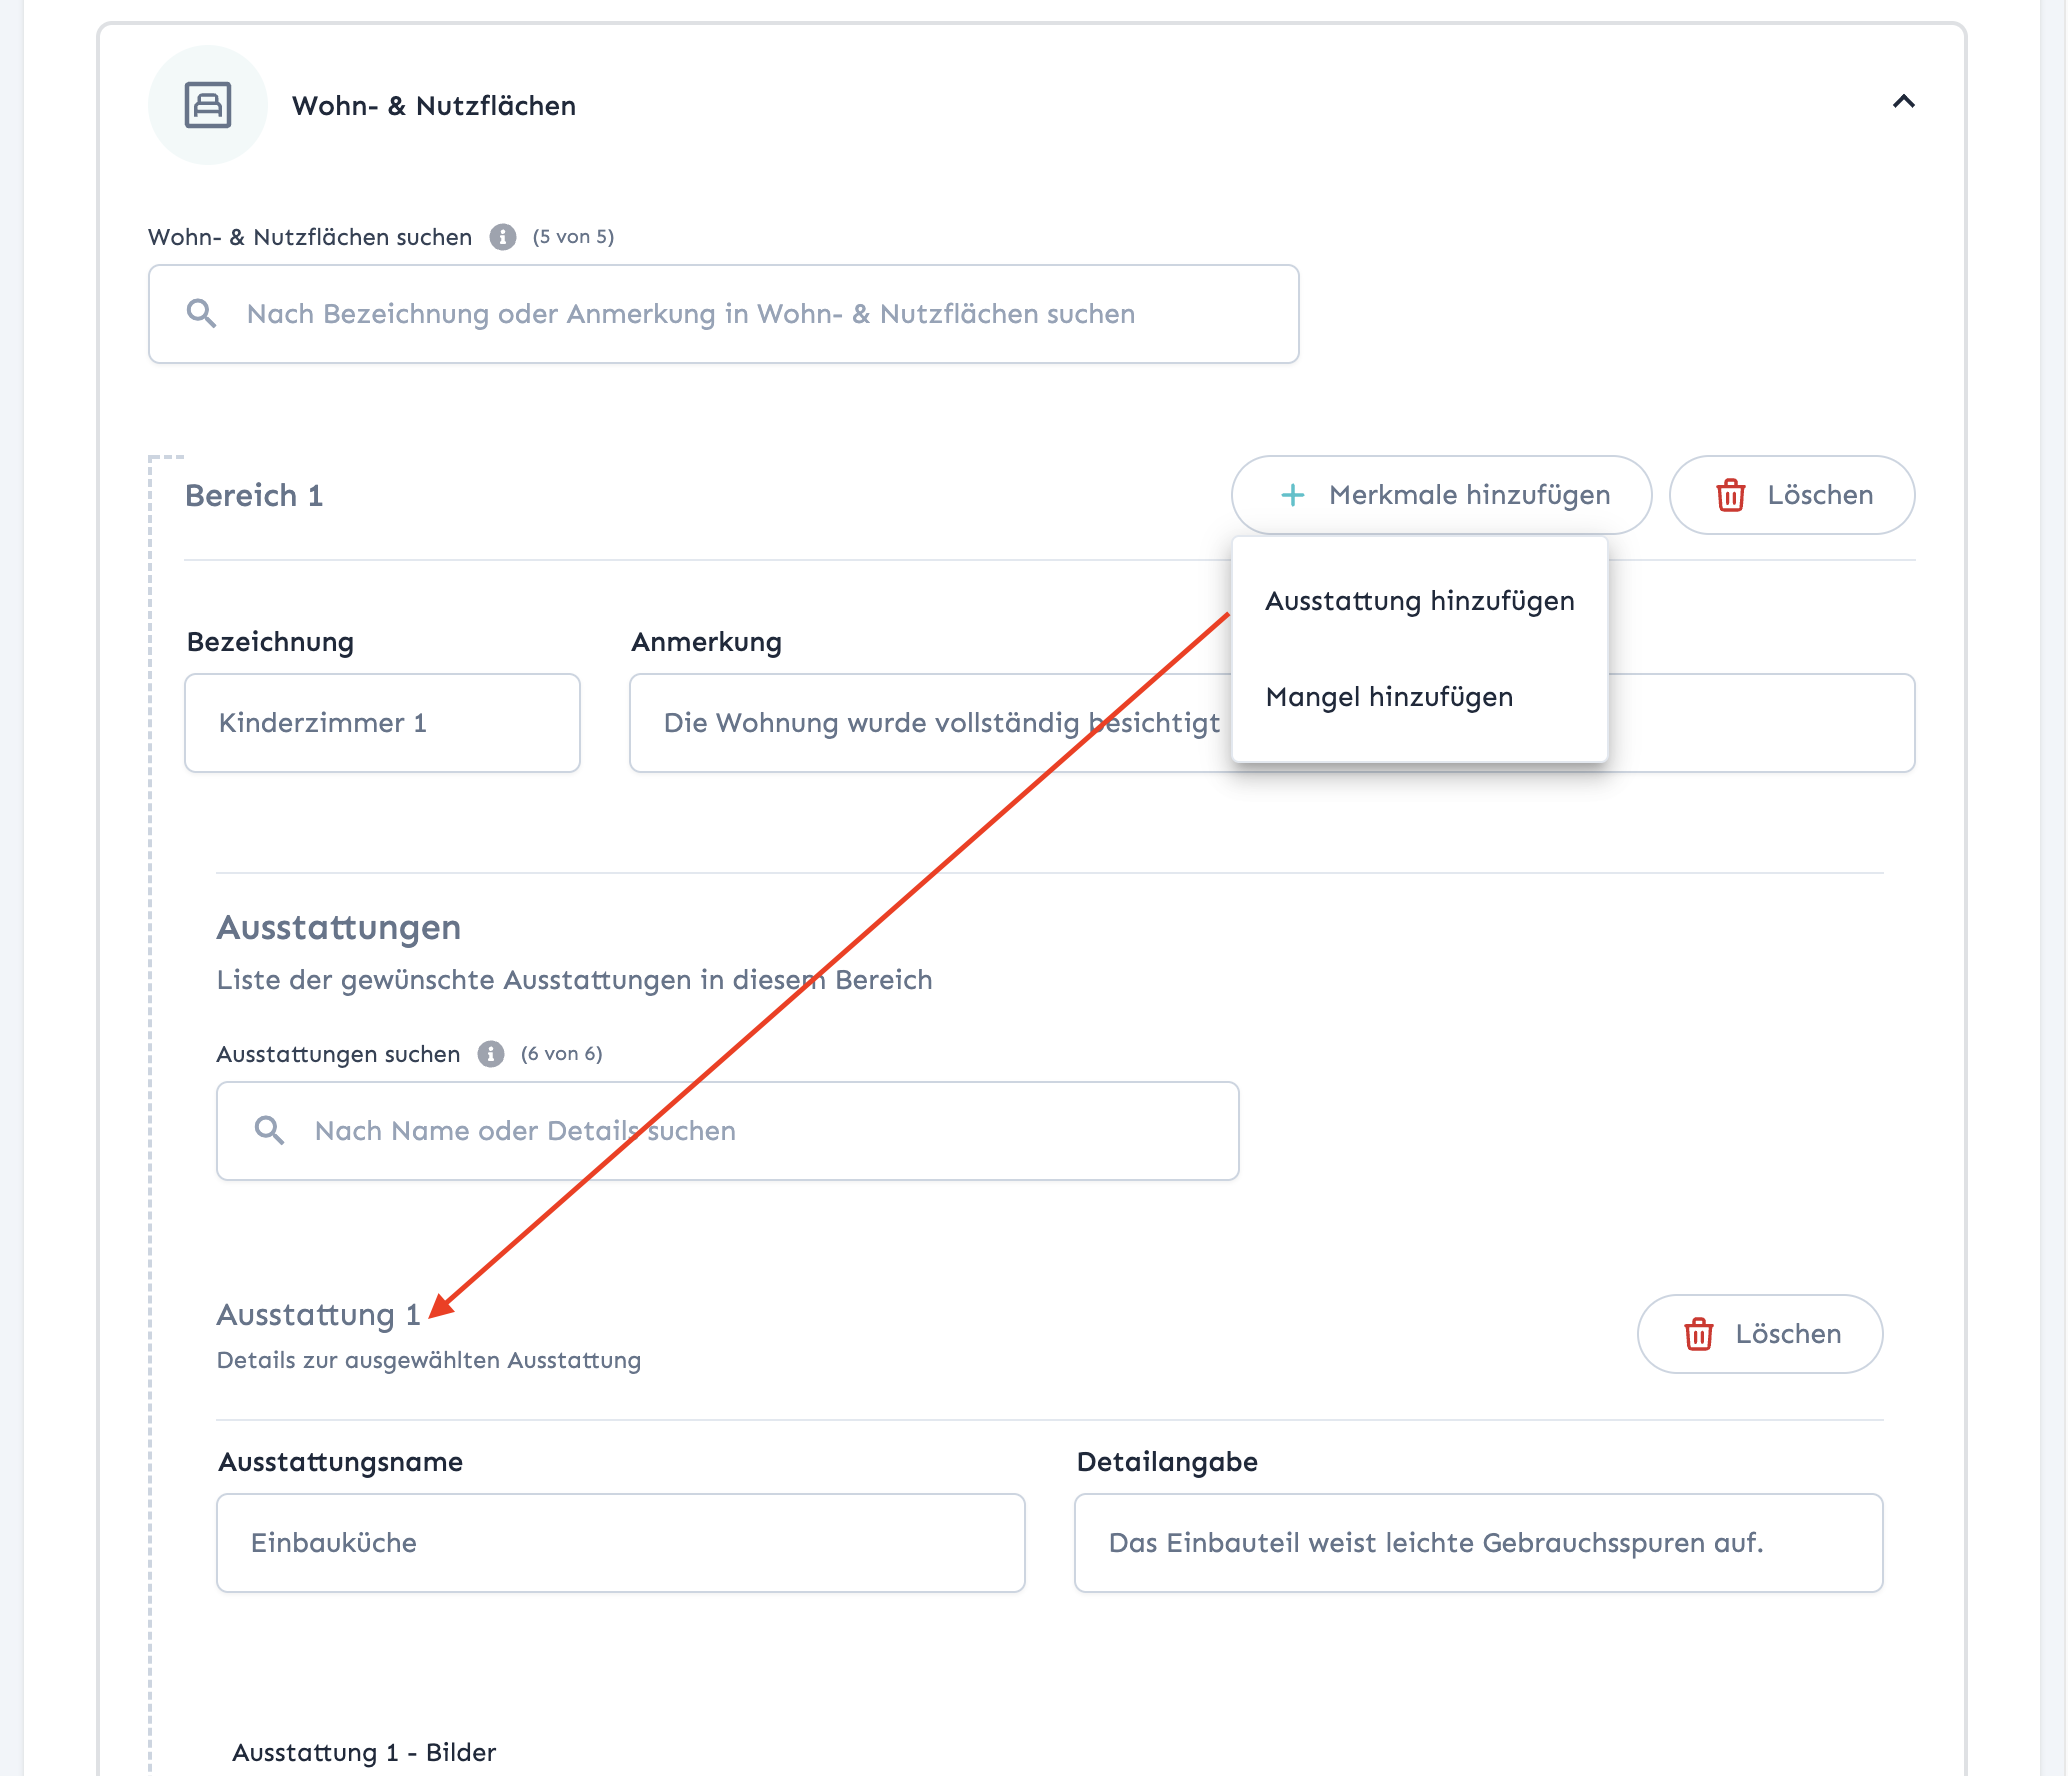This screenshot has width=2068, height=1776.
Task: Click the Details zur ausgewählten Ausstattung subtitle
Action: click(x=429, y=1360)
